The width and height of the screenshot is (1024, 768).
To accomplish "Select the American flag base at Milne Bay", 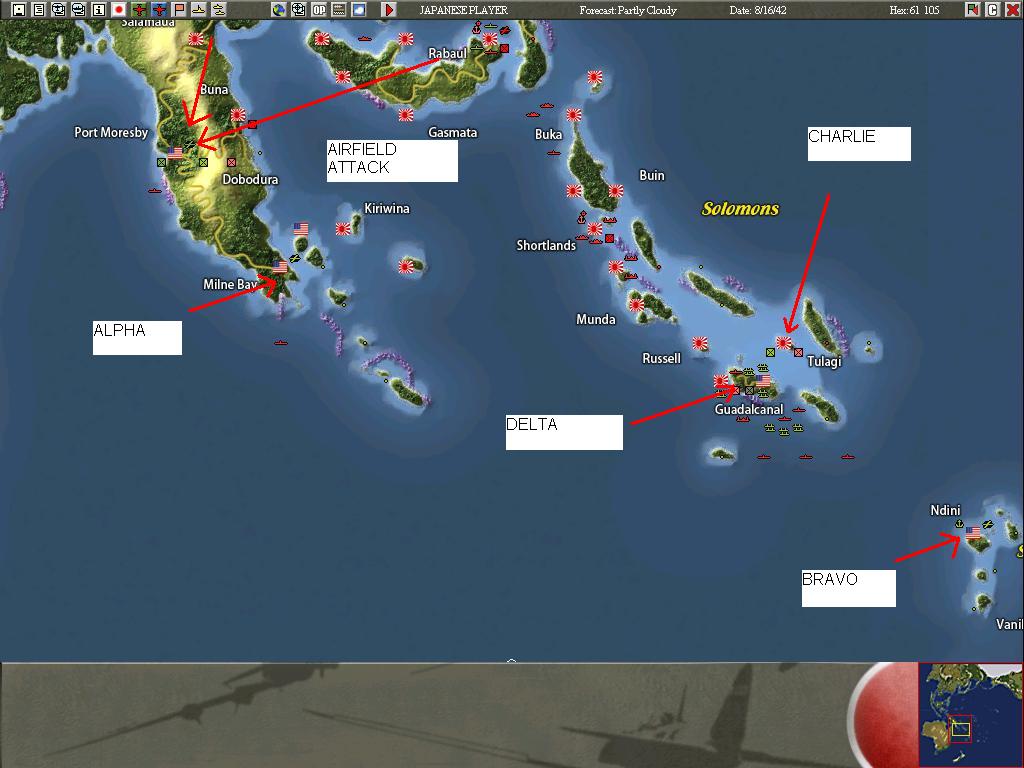I will pyautogui.click(x=280, y=266).
